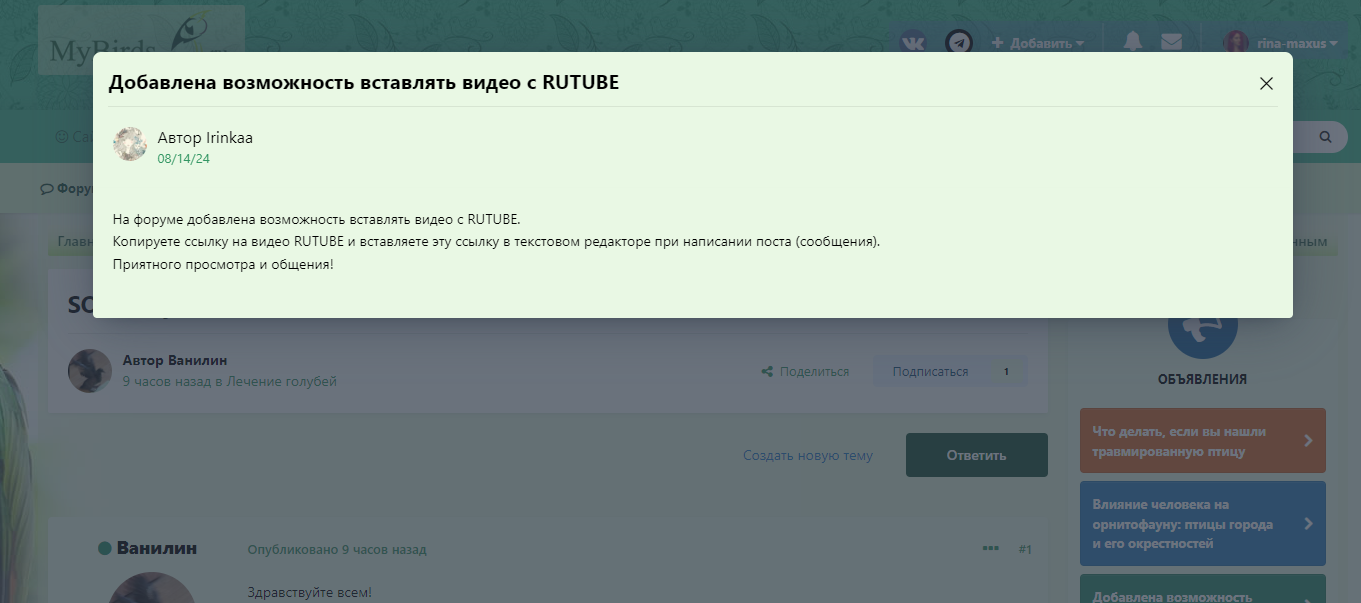Open the Telegram channel icon
The image size is (1361, 603).
tap(960, 42)
